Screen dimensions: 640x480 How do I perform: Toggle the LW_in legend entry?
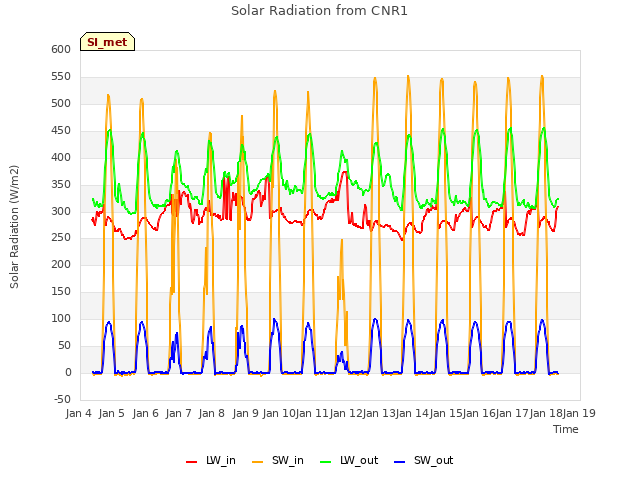[x=211, y=461]
